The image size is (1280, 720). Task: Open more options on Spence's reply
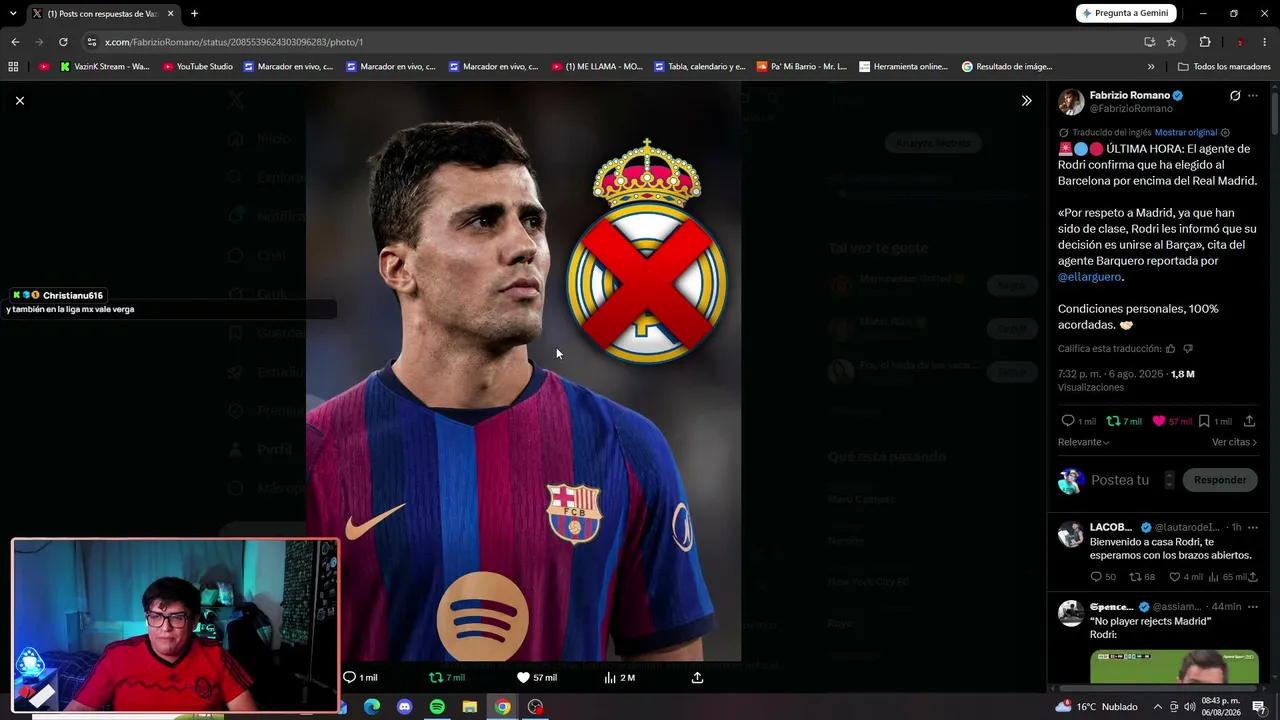pyautogui.click(x=1252, y=607)
